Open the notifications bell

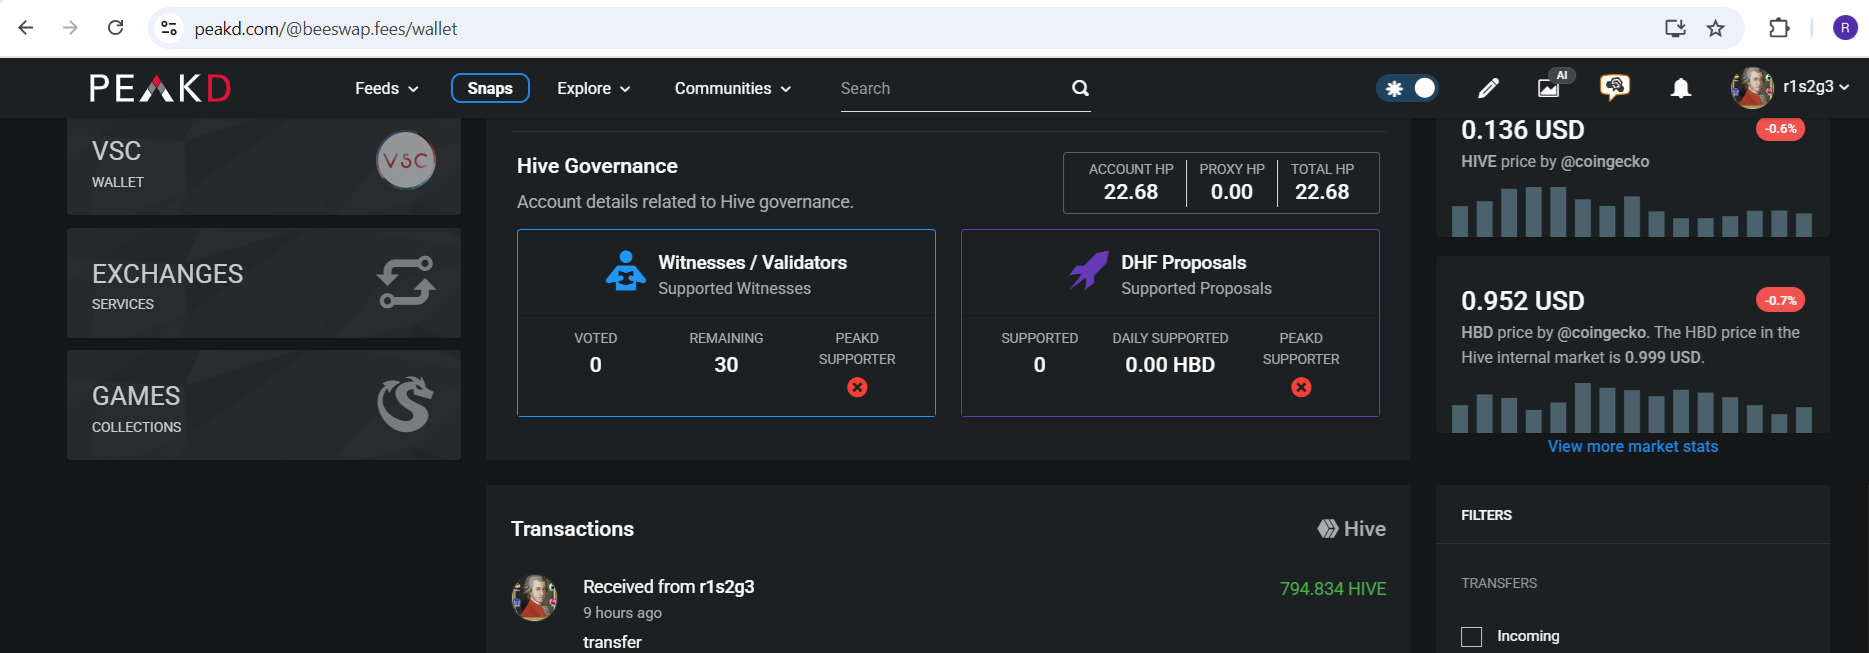coord(1681,88)
